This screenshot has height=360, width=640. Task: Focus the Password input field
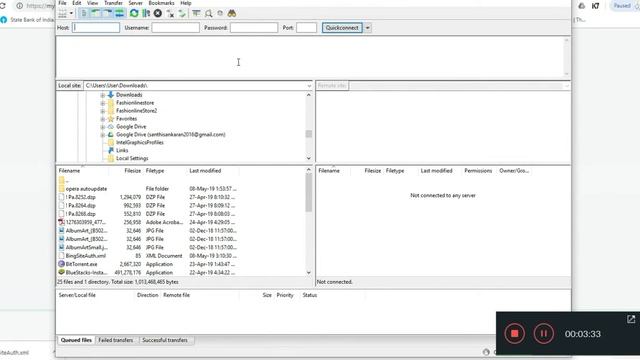pos(254,28)
